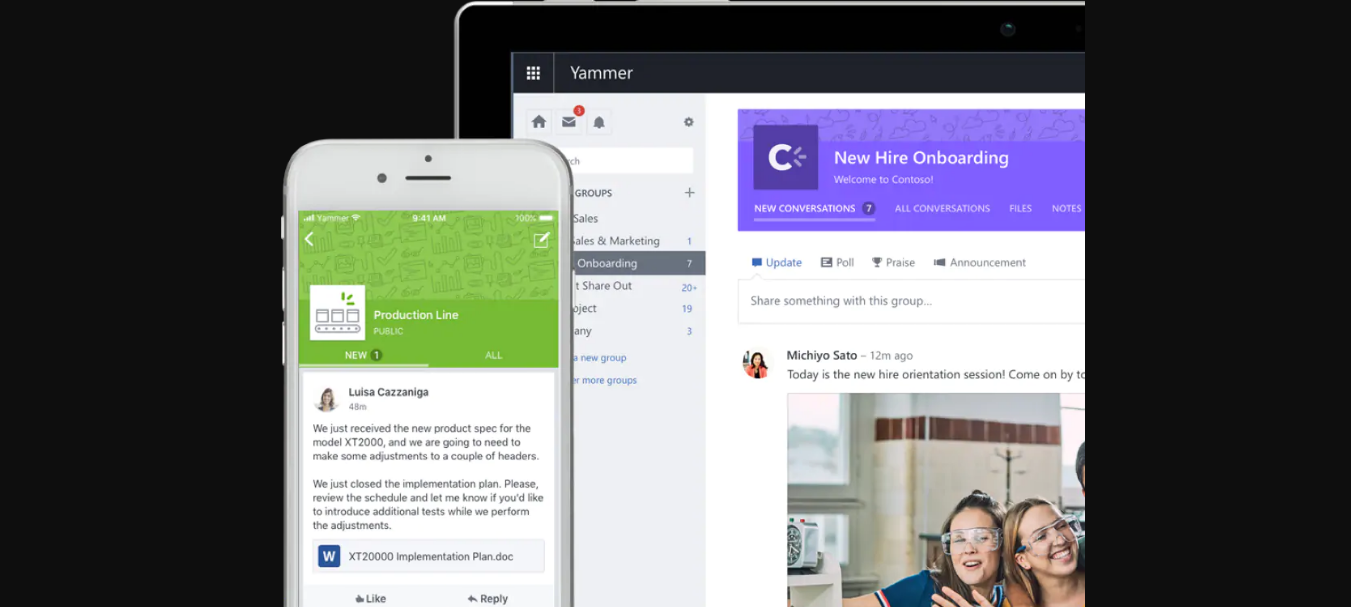Open the Files tab

[1020, 208]
